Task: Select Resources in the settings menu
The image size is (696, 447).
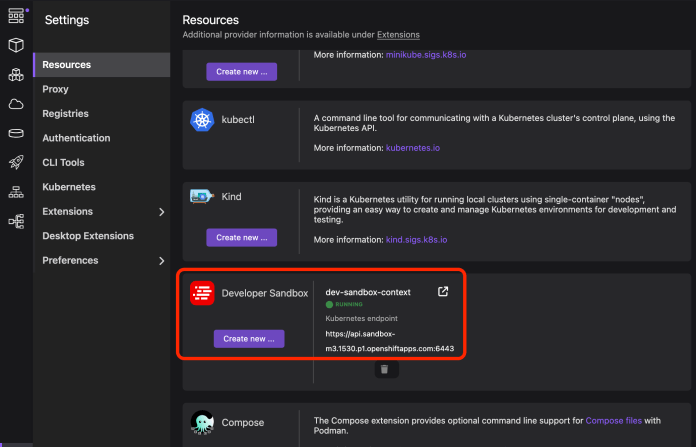Action: click(102, 65)
